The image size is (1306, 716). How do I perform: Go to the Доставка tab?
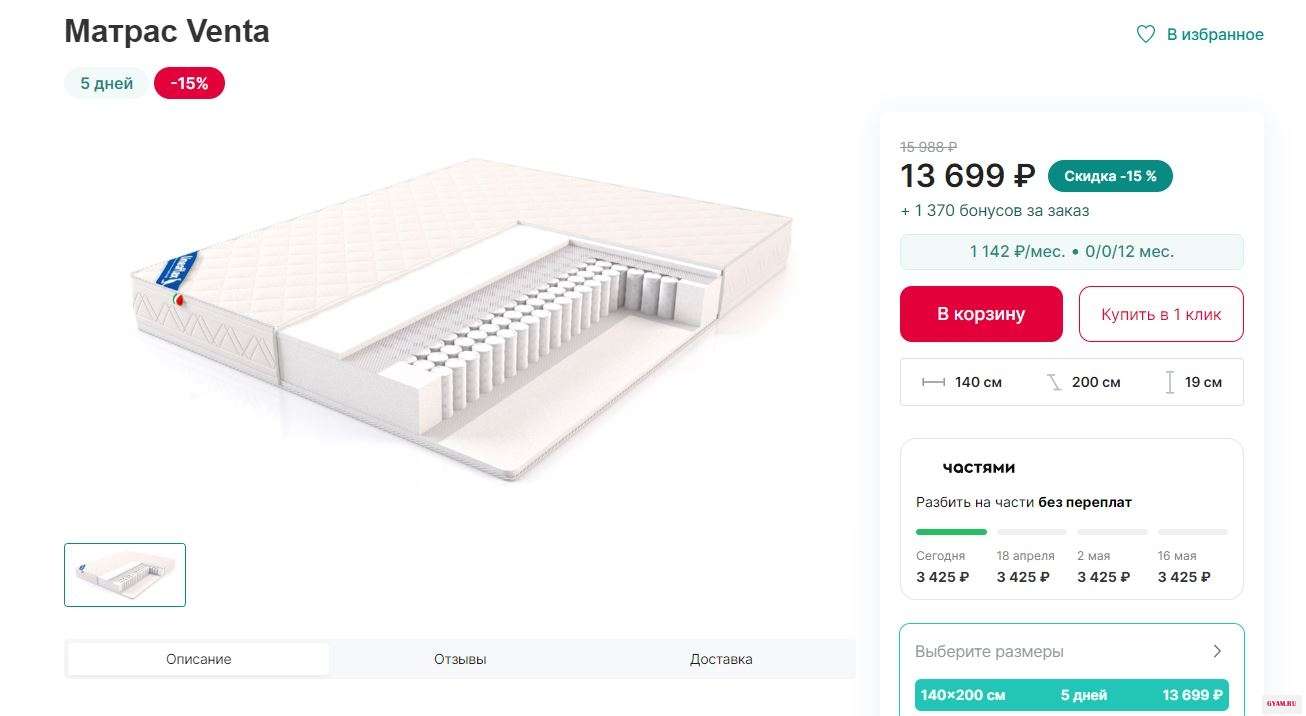point(721,659)
